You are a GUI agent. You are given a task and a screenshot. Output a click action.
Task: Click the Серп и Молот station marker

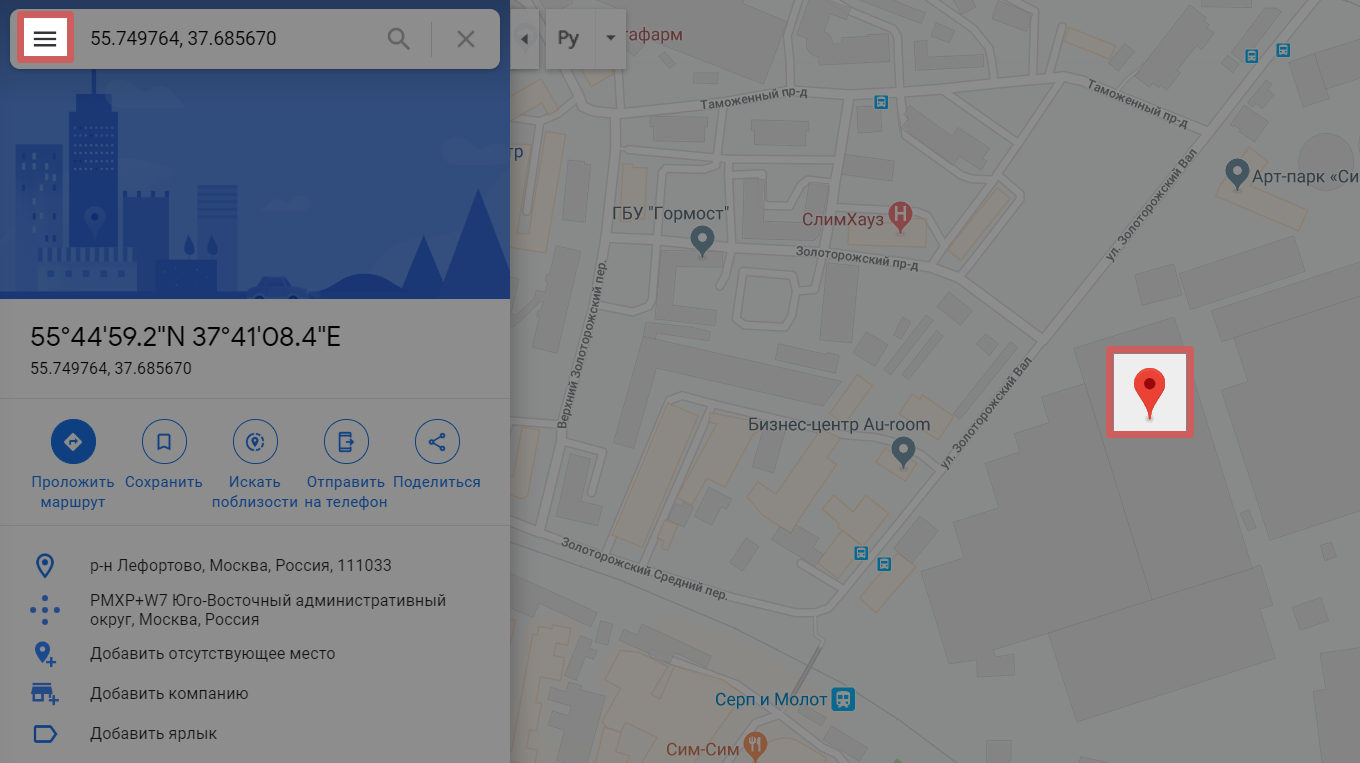pos(843,699)
